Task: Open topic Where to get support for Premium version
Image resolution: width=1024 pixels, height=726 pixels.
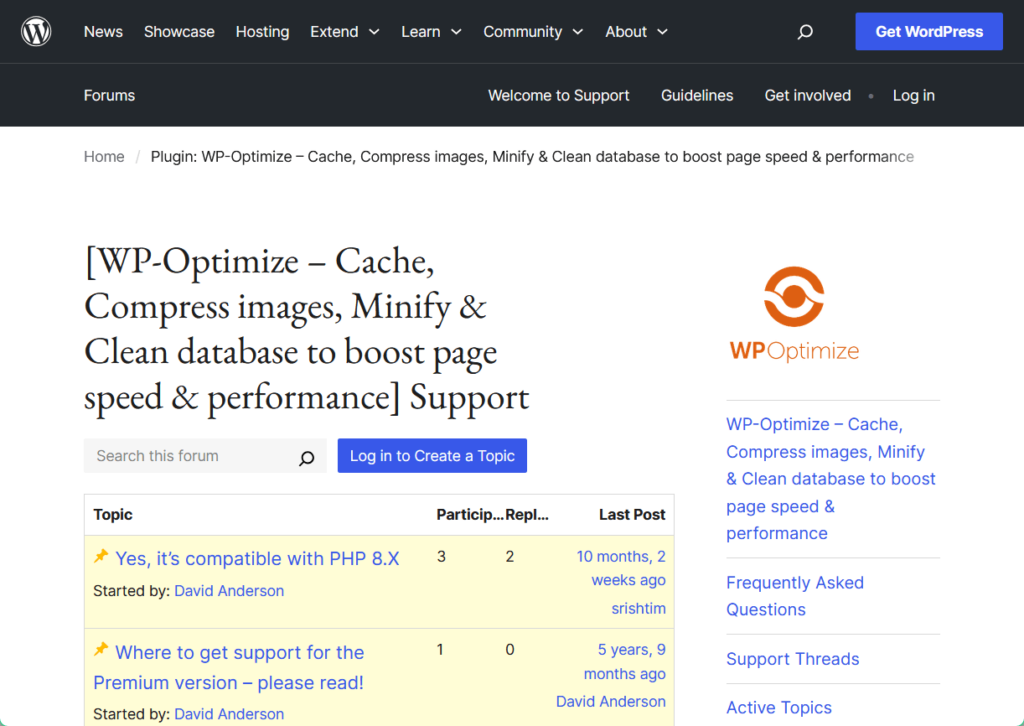Action: [229, 667]
